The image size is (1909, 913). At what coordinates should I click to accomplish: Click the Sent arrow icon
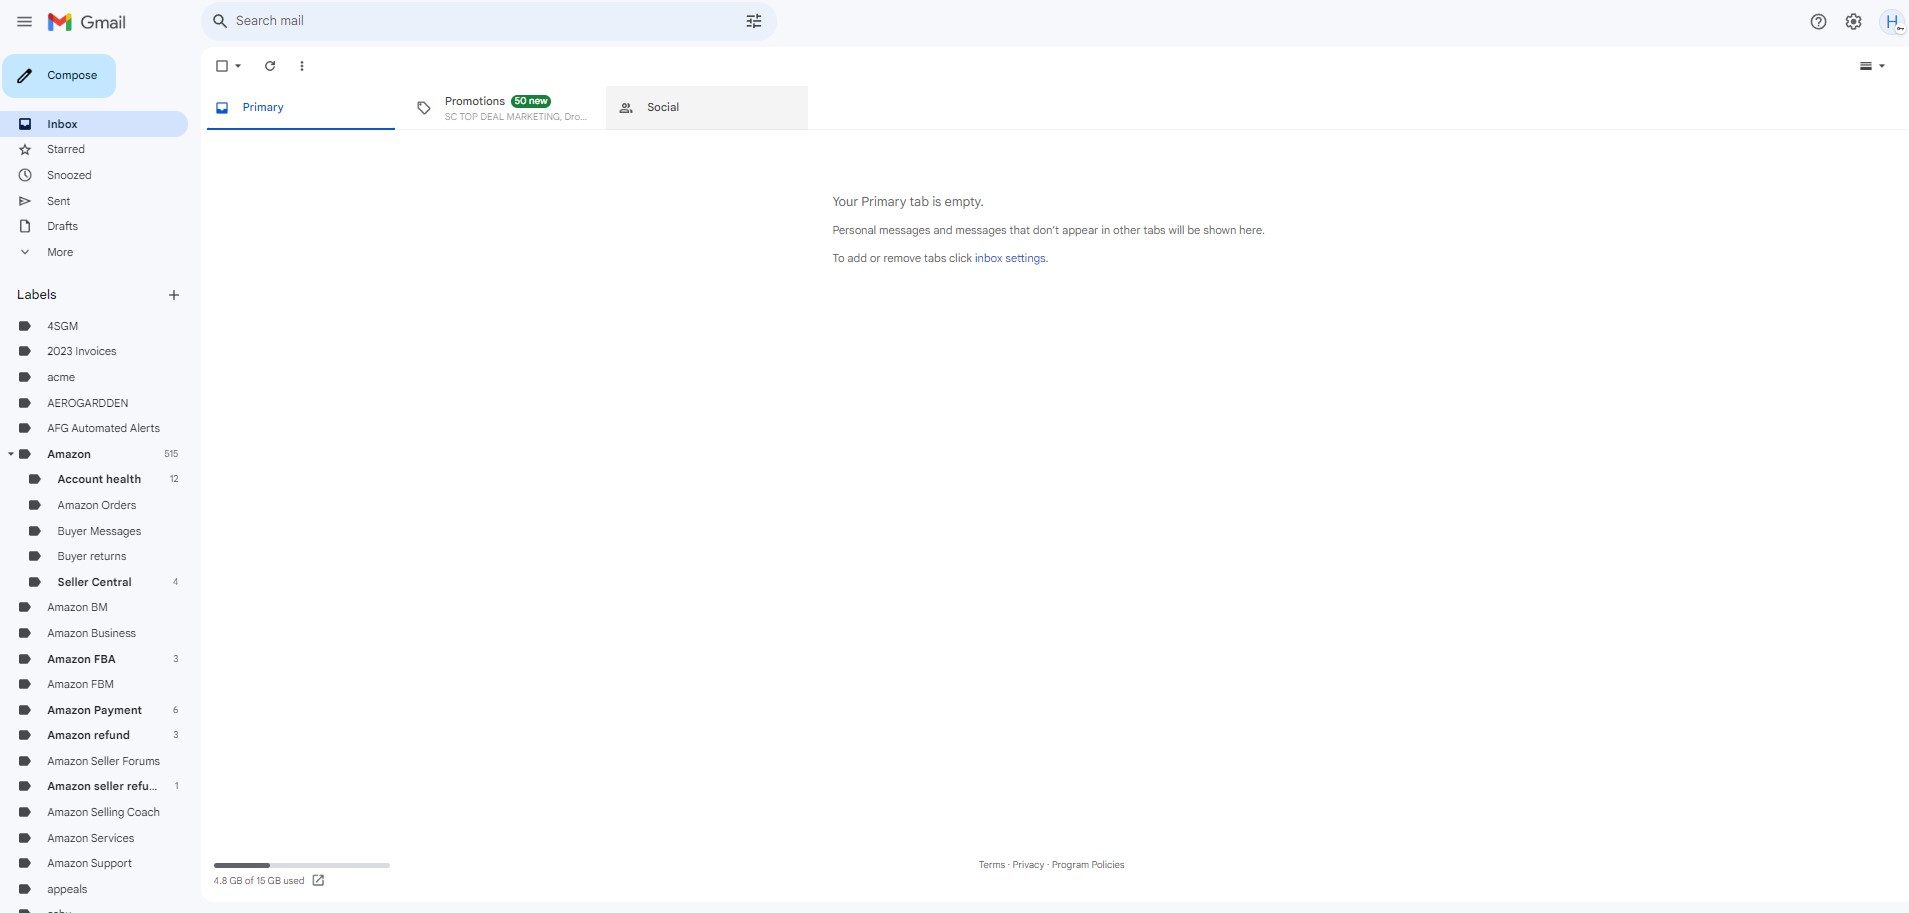point(25,201)
